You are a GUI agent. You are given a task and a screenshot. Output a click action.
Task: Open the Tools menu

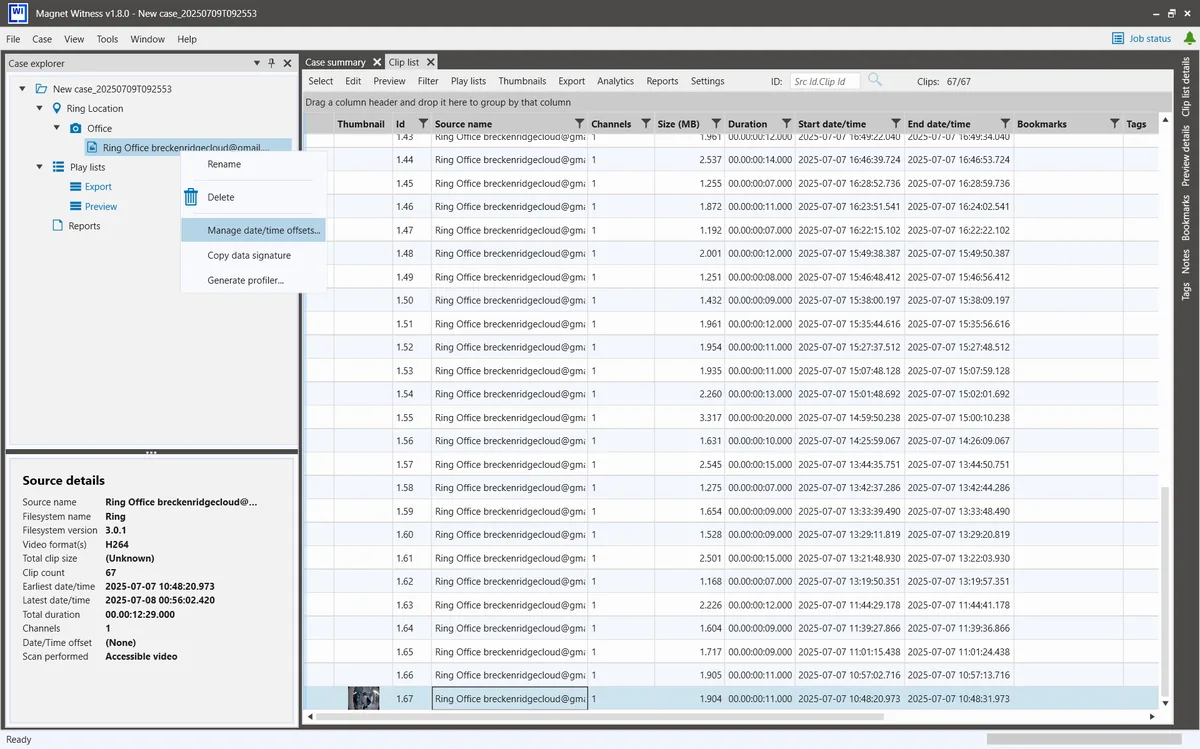107,39
